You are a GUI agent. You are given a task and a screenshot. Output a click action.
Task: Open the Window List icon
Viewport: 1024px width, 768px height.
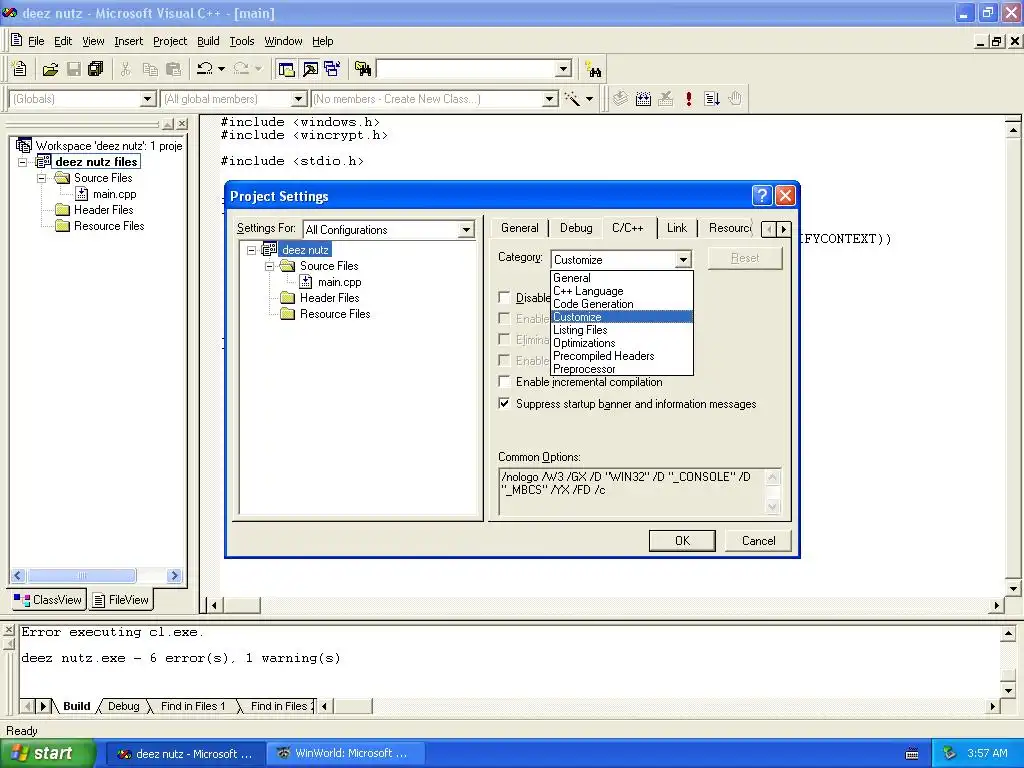[x=332, y=69]
